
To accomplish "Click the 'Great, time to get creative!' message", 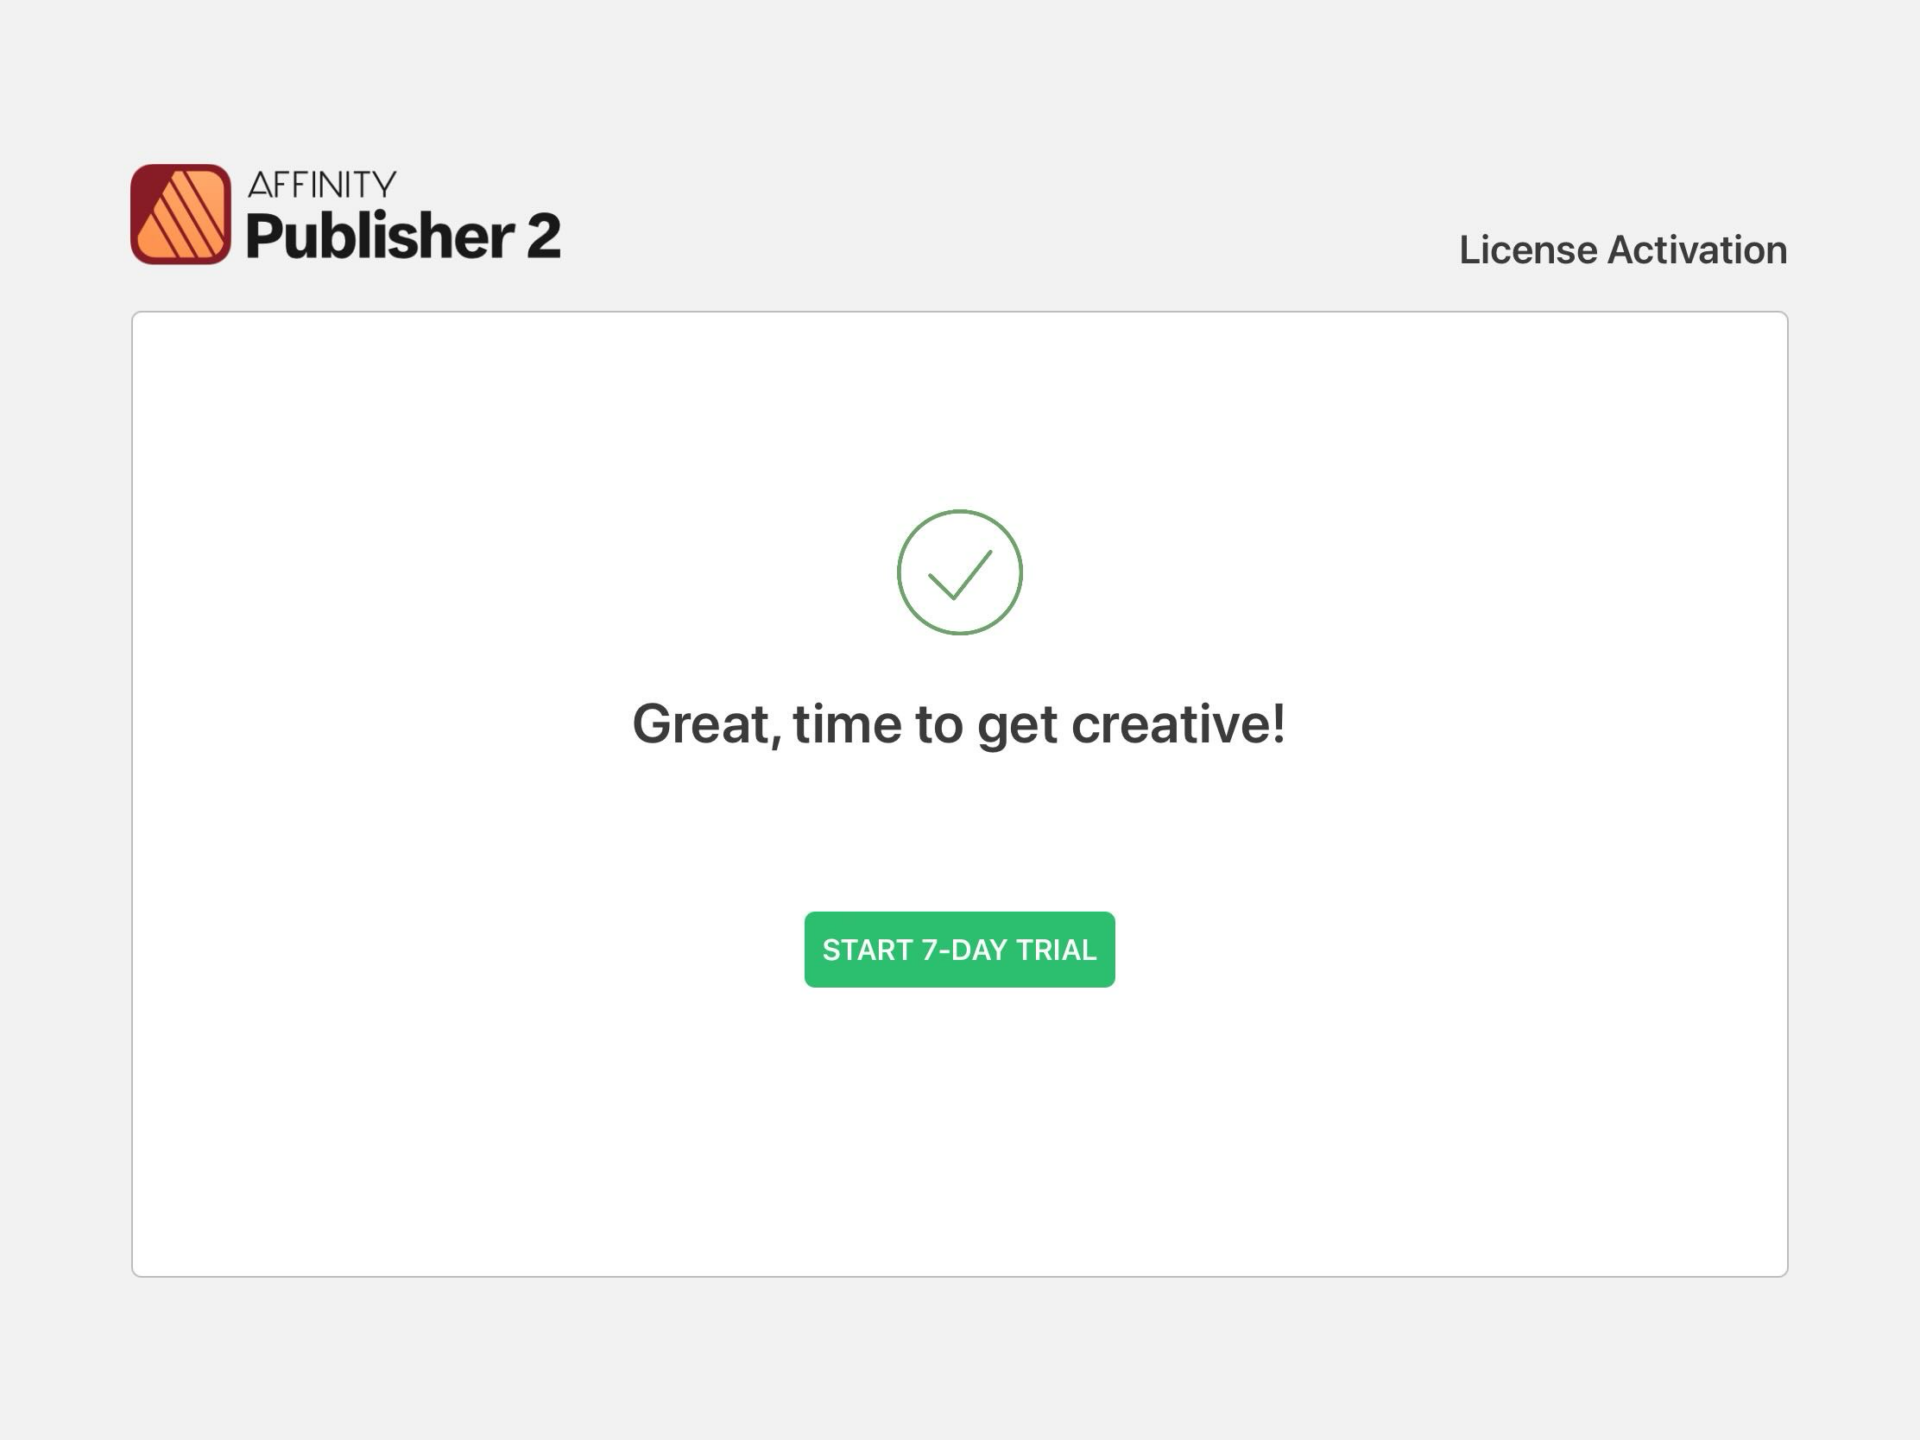I will pyautogui.click(x=958, y=724).
